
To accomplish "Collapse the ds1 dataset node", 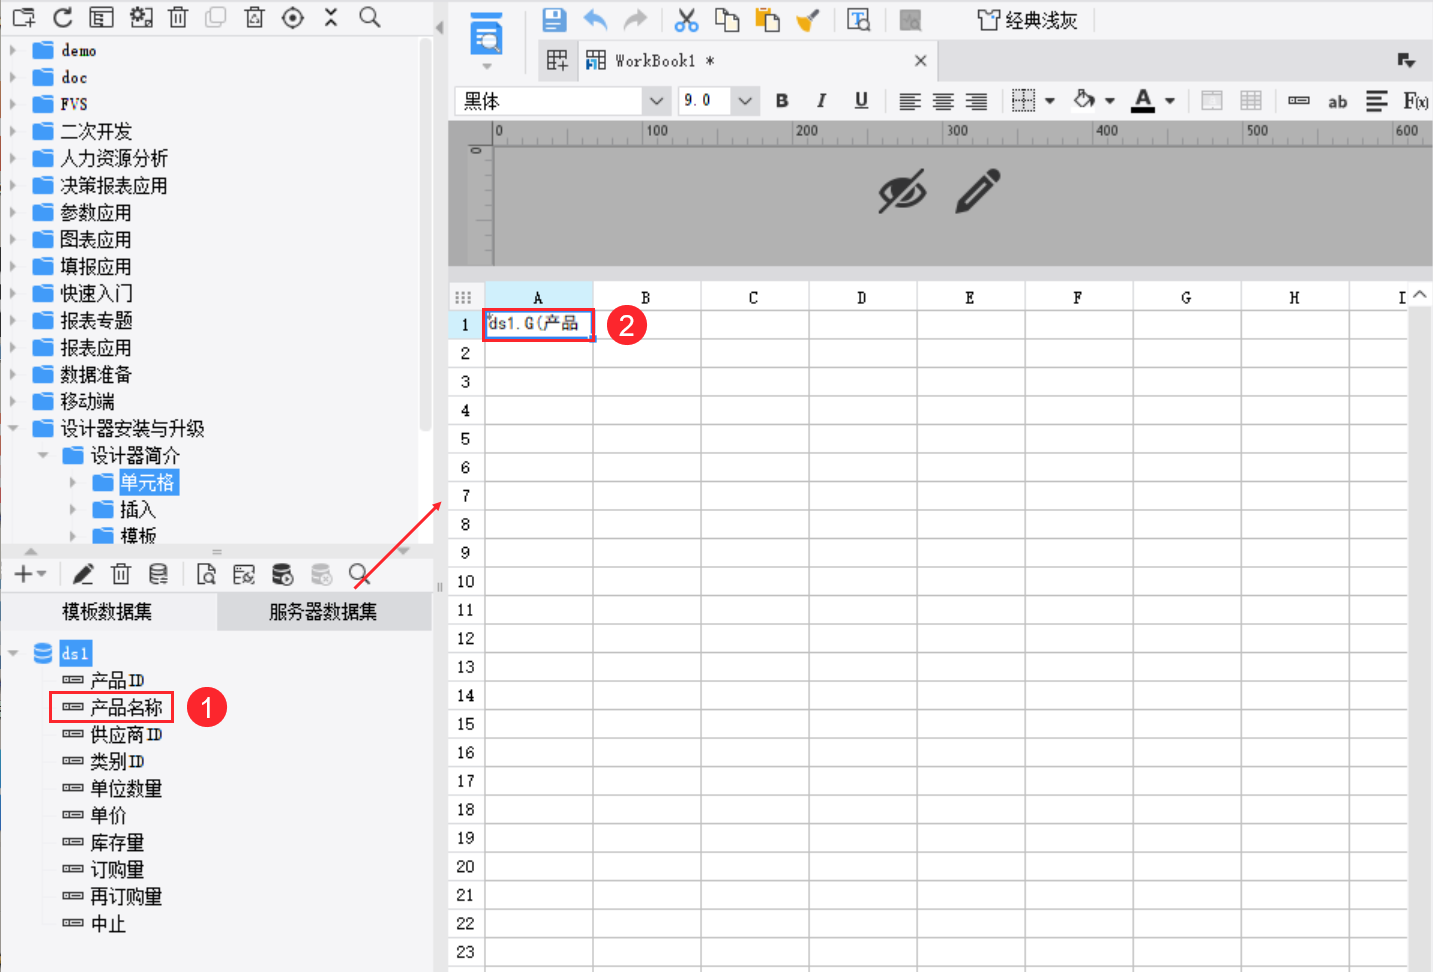I will click(13, 653).
